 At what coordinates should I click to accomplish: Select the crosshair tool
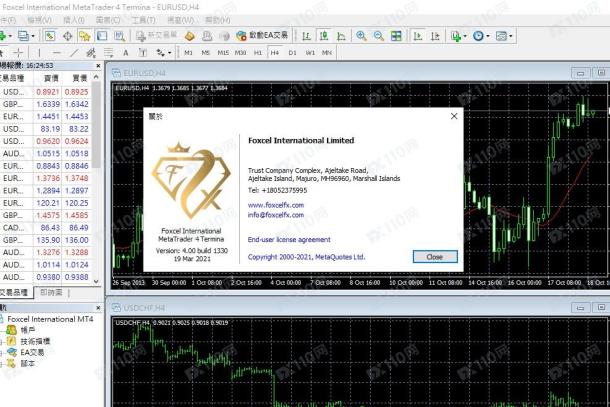[x=18, y=53]
